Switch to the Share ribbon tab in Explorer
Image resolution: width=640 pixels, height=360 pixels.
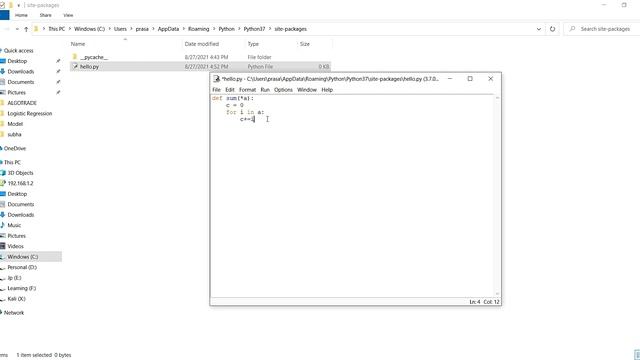coord(45,15)
